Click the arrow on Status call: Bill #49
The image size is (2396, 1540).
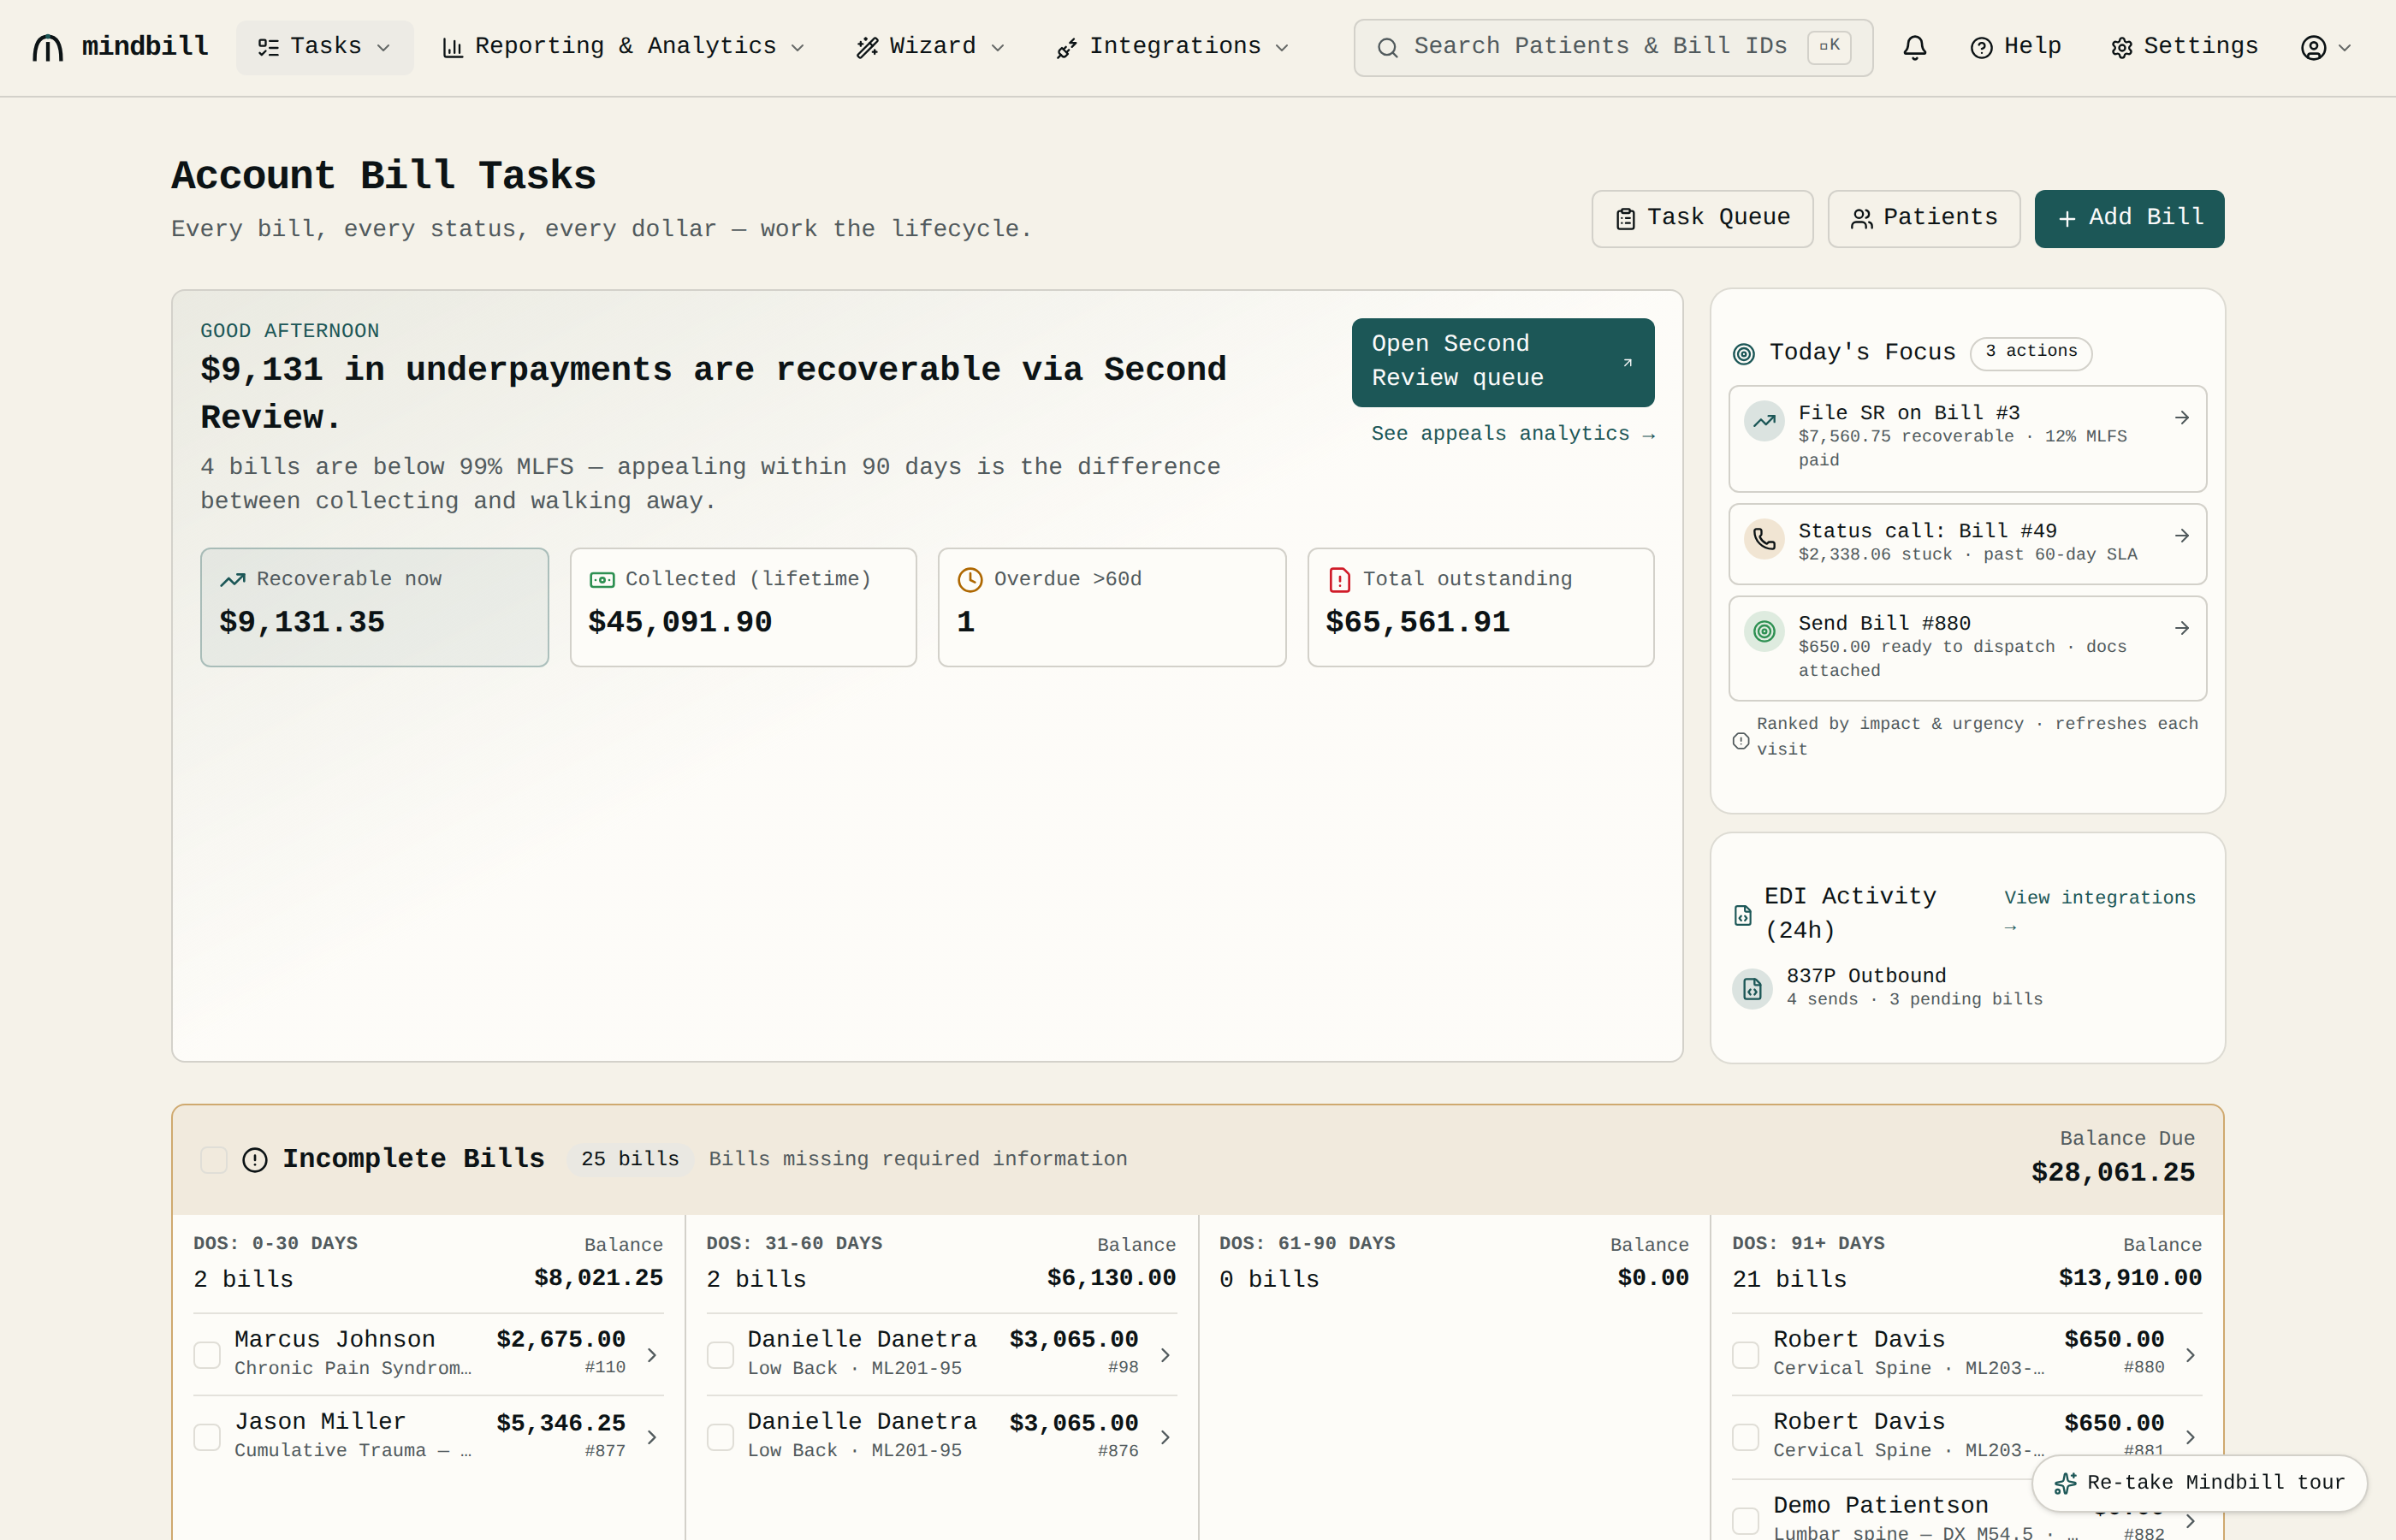[x=2181, y=536]
